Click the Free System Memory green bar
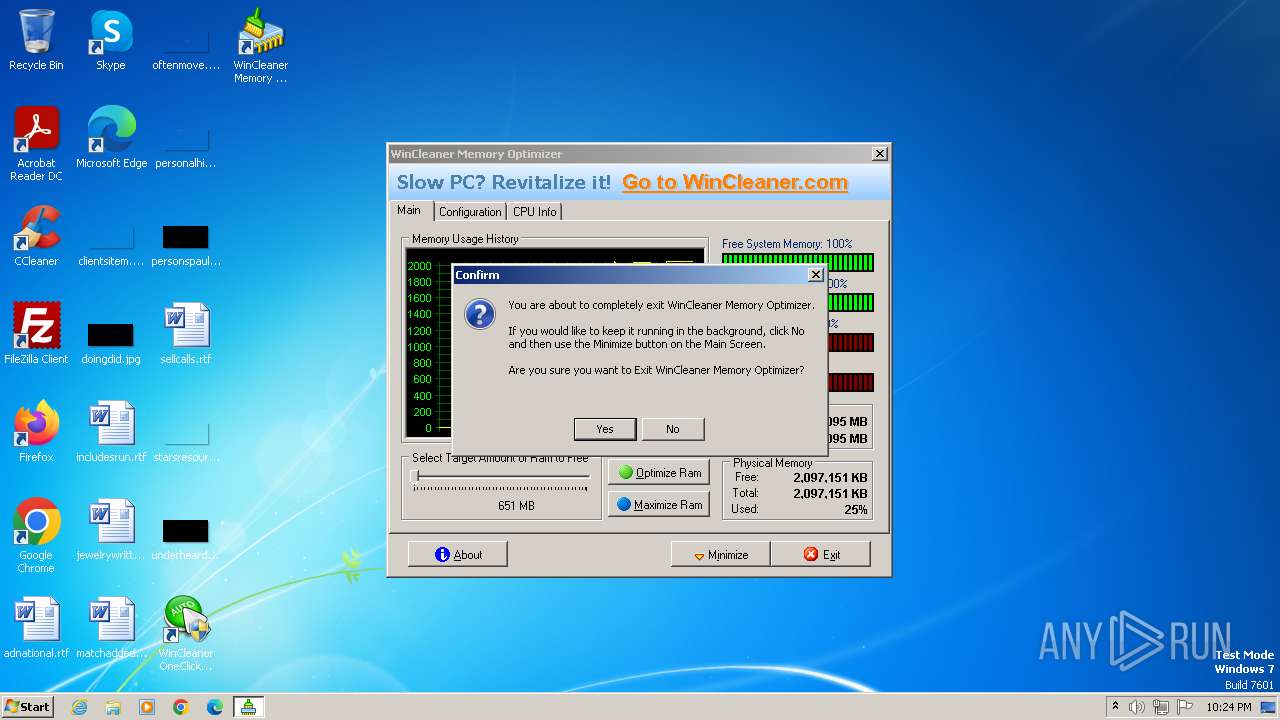The height and width of the screenshot is (720, 1280). tap(798, 262)
